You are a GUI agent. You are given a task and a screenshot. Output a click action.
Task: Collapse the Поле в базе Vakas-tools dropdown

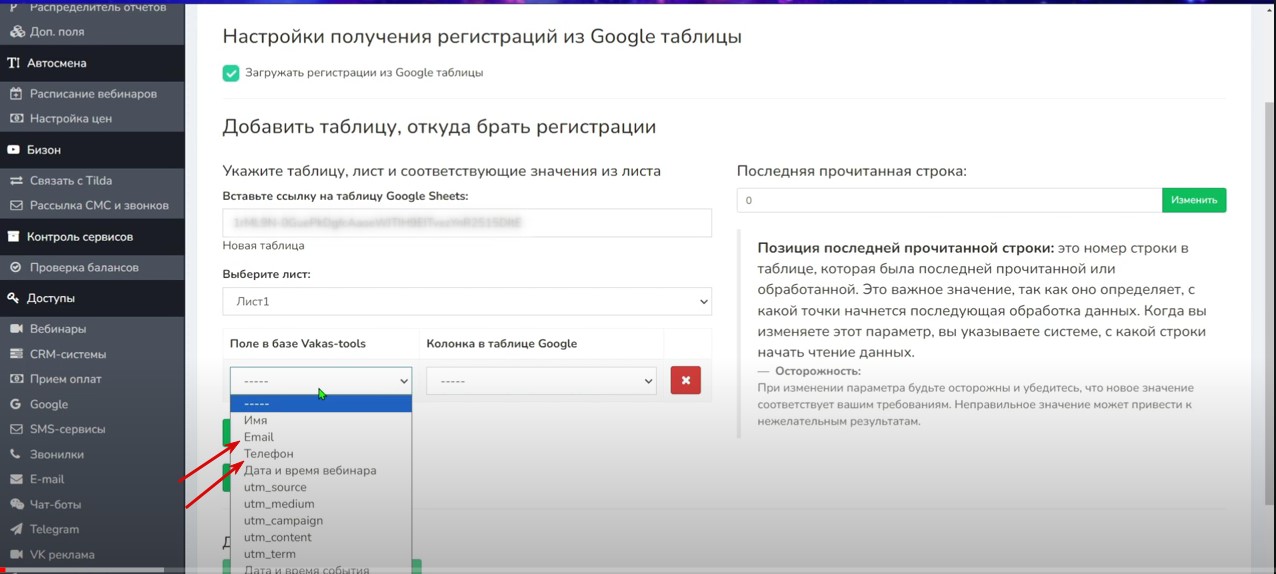pos(321,381)
